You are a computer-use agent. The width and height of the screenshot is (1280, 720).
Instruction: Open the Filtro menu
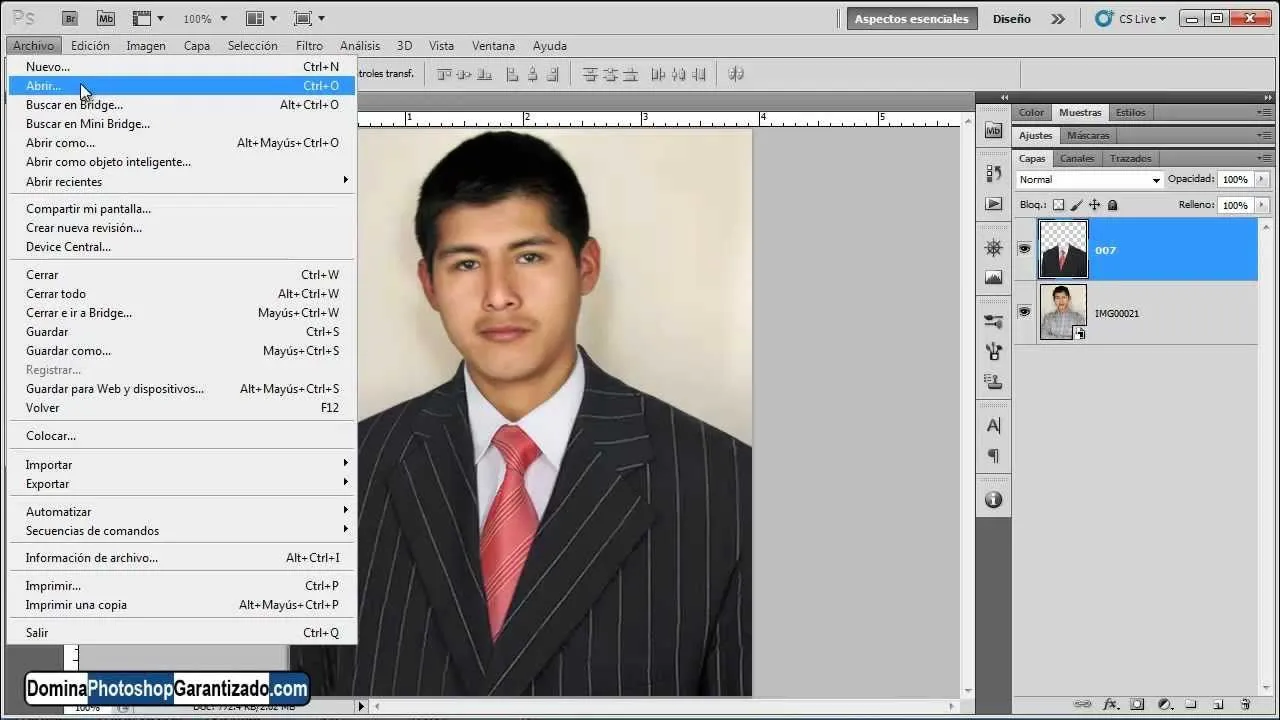(x=309, y=46)
